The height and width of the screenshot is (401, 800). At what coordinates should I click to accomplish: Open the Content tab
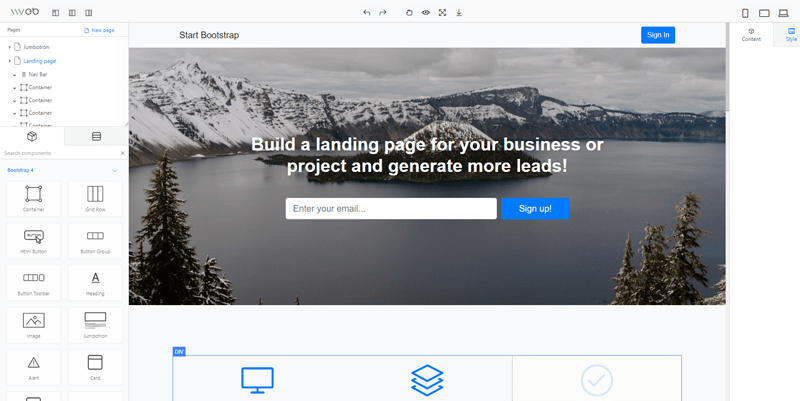(x=751, y=35)
